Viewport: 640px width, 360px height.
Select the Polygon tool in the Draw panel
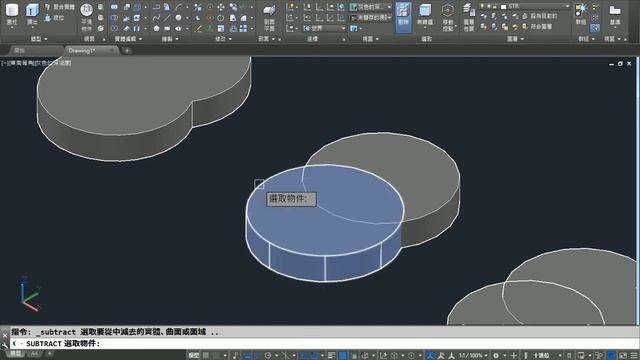pos(156,29)
